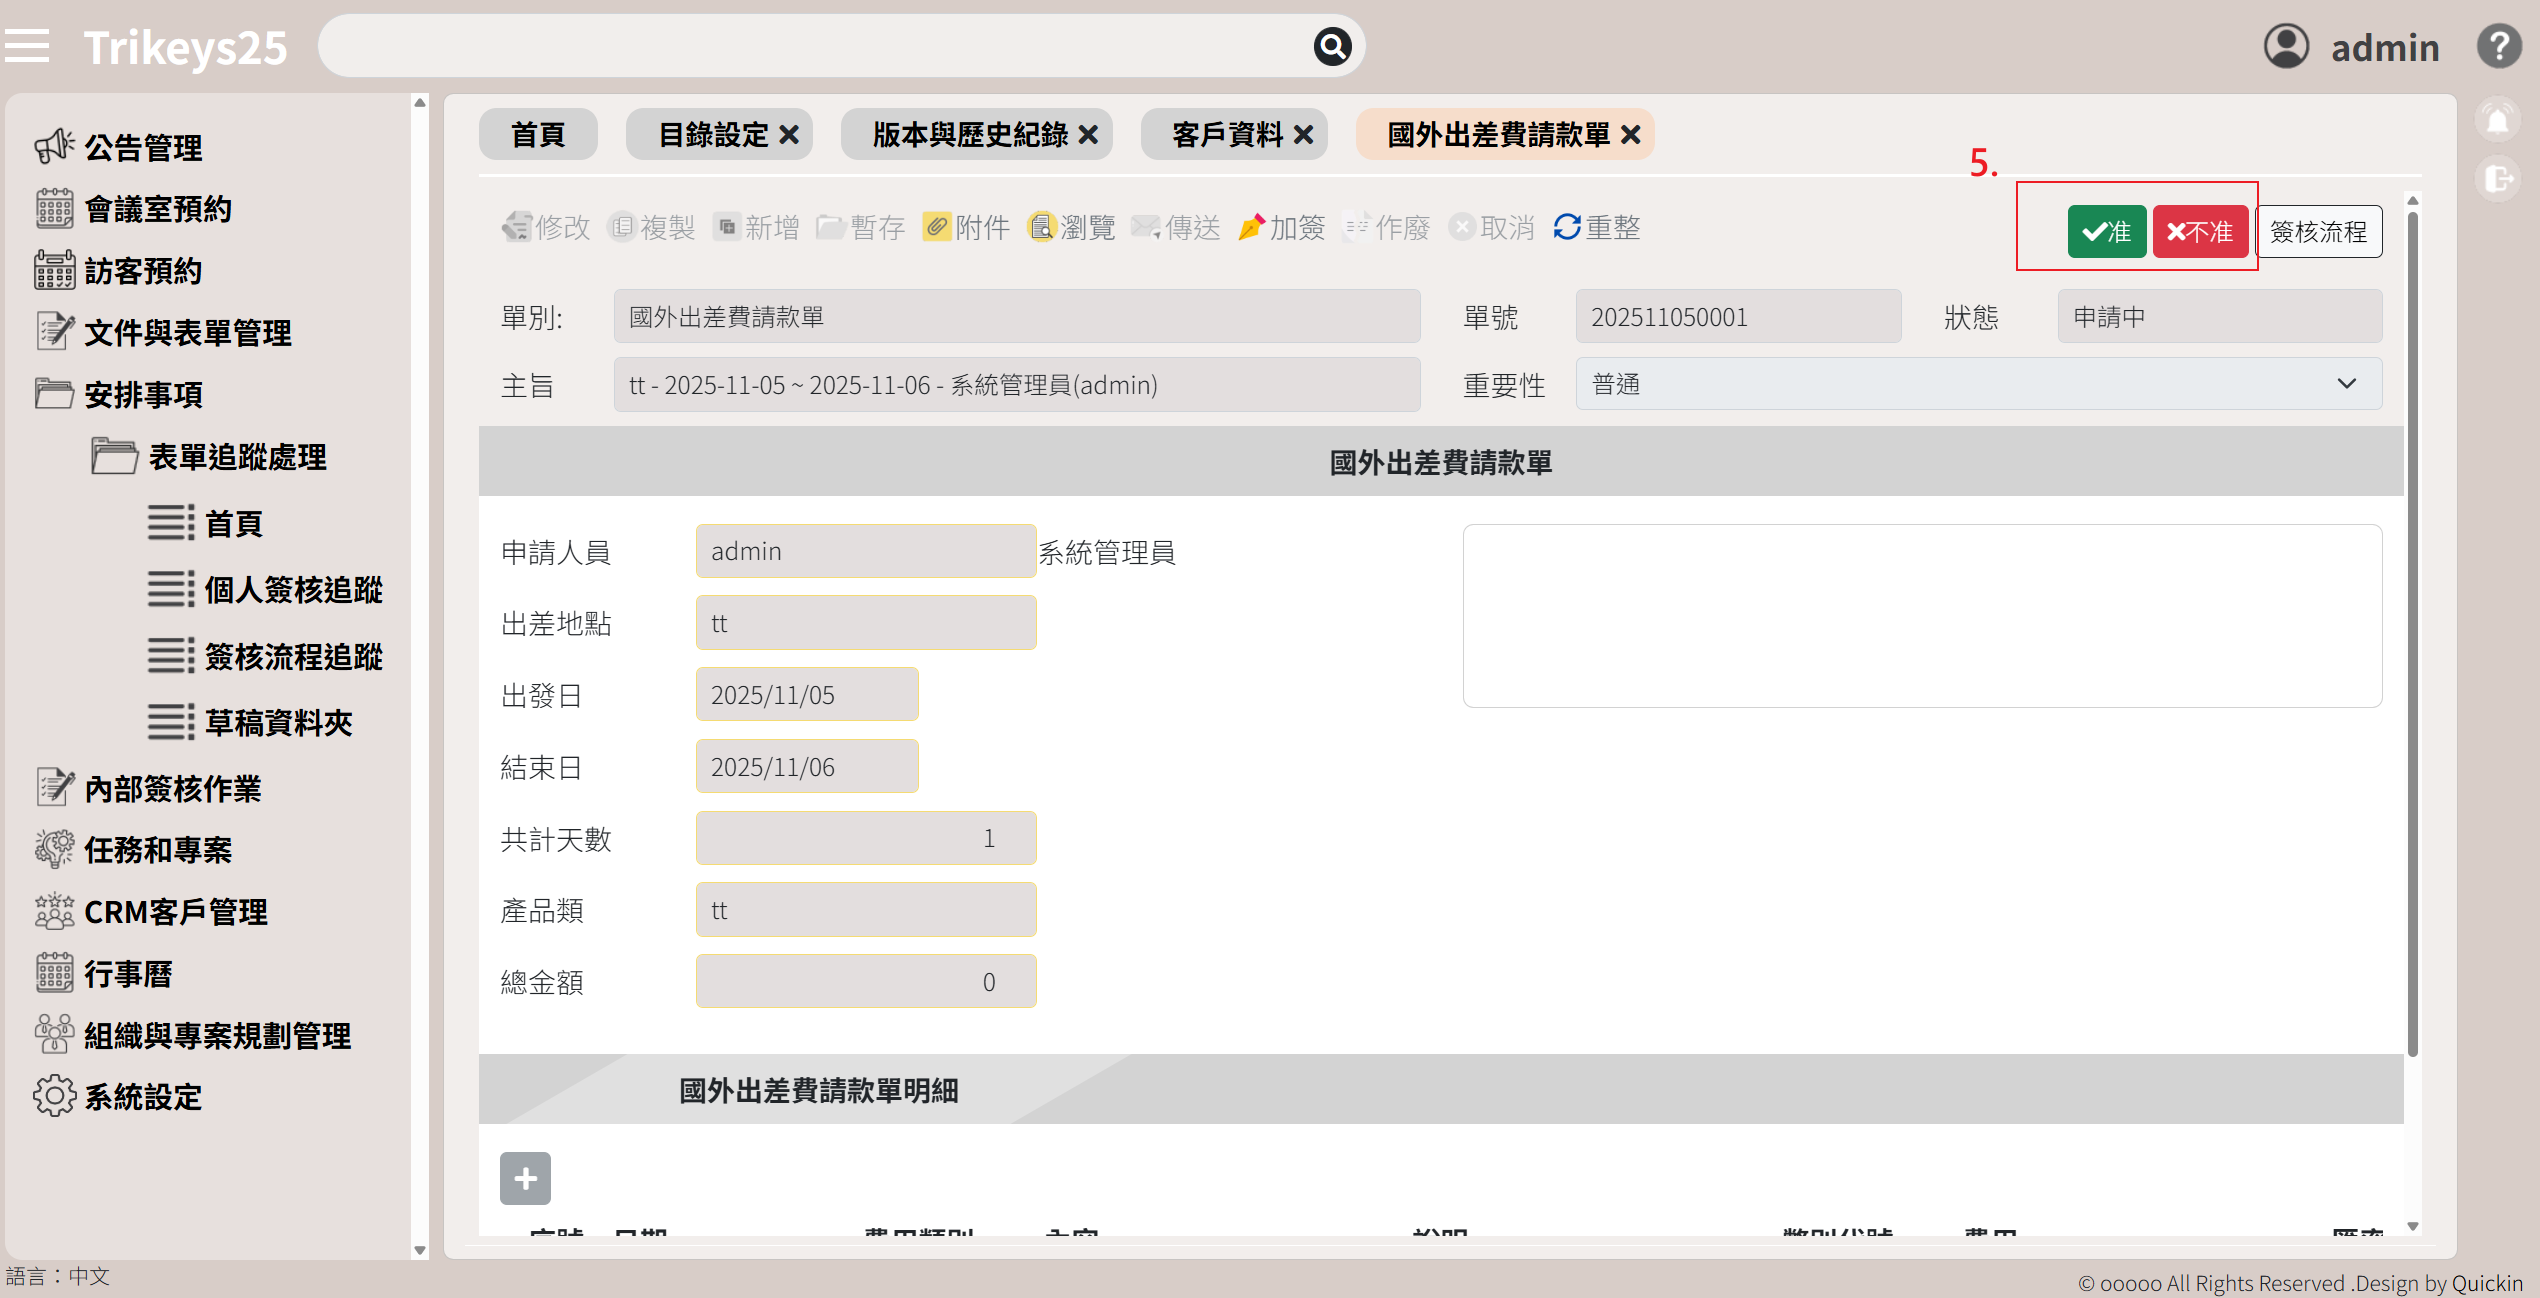Click the notification bell icon
Image resolution: width=2540 pixels, height=1298 pixels.
[2497, 121]
